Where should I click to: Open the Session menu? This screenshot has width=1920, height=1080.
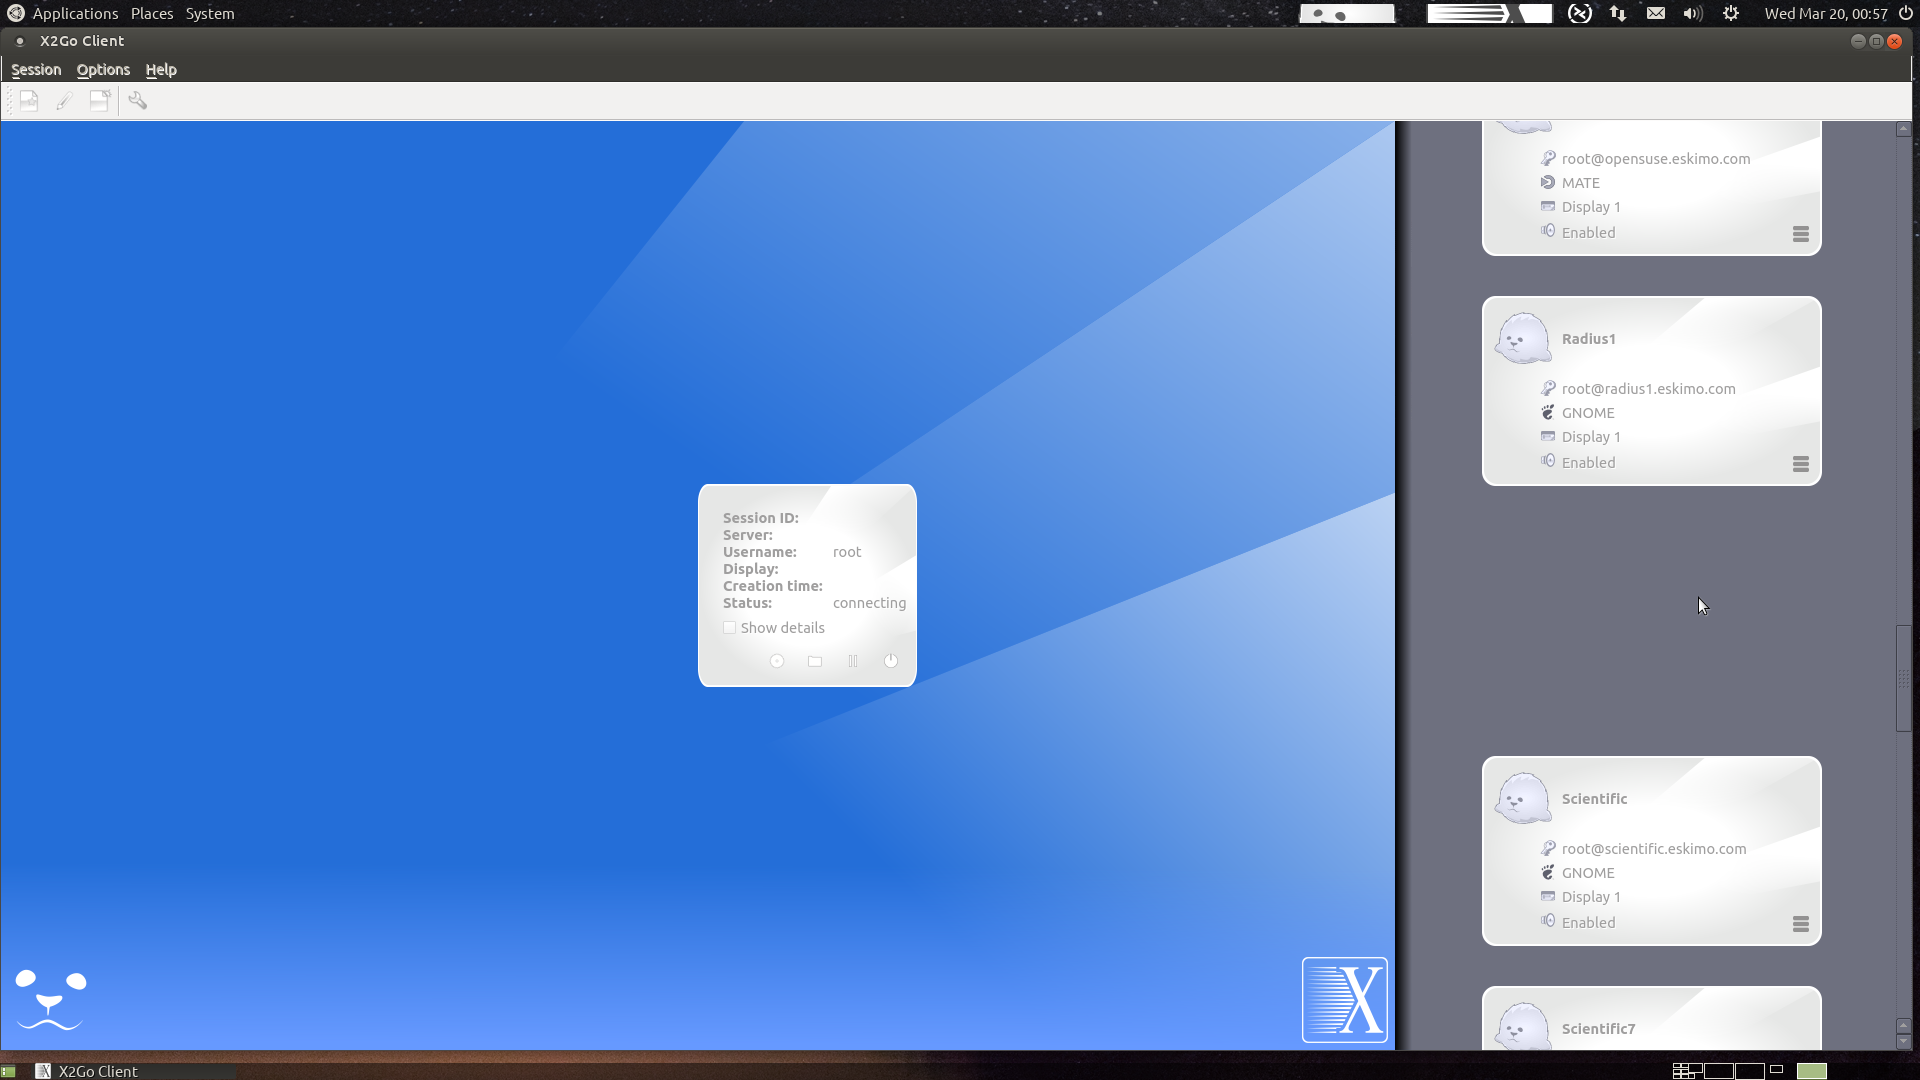36,70
